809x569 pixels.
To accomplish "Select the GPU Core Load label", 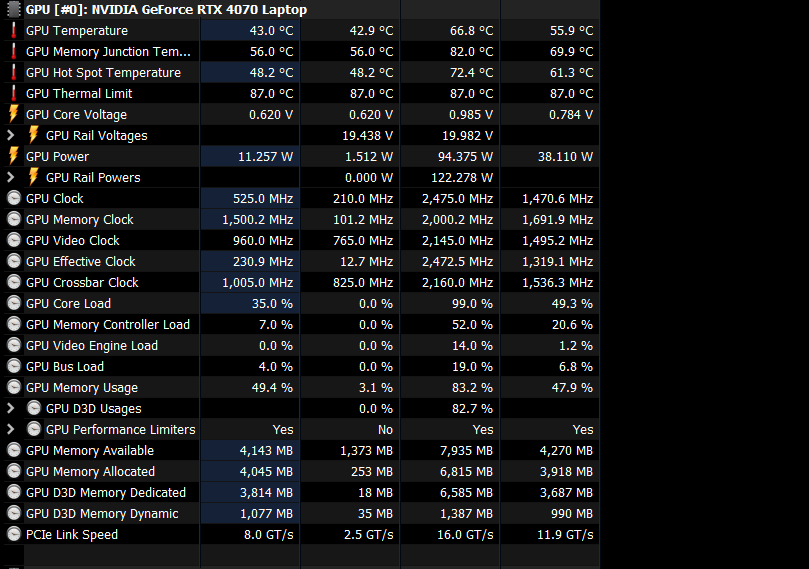I will [68, 303].
